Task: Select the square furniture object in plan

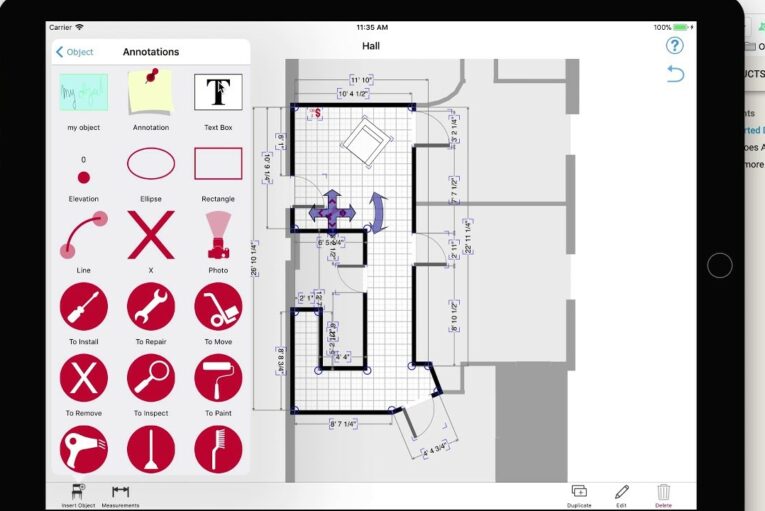Action: 366,142
